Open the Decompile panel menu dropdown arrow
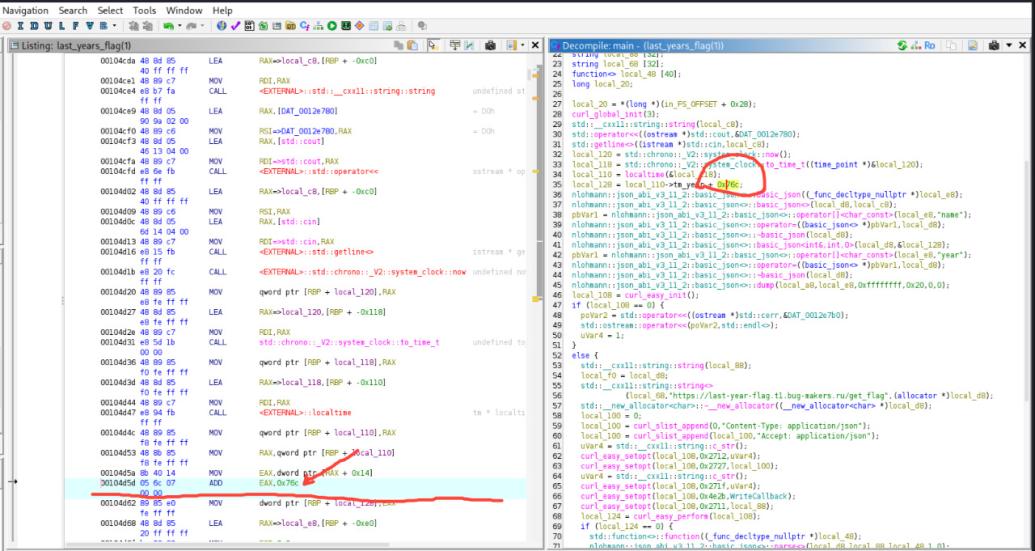This screenshot has height=551, width=1035. pos(1009,46)
